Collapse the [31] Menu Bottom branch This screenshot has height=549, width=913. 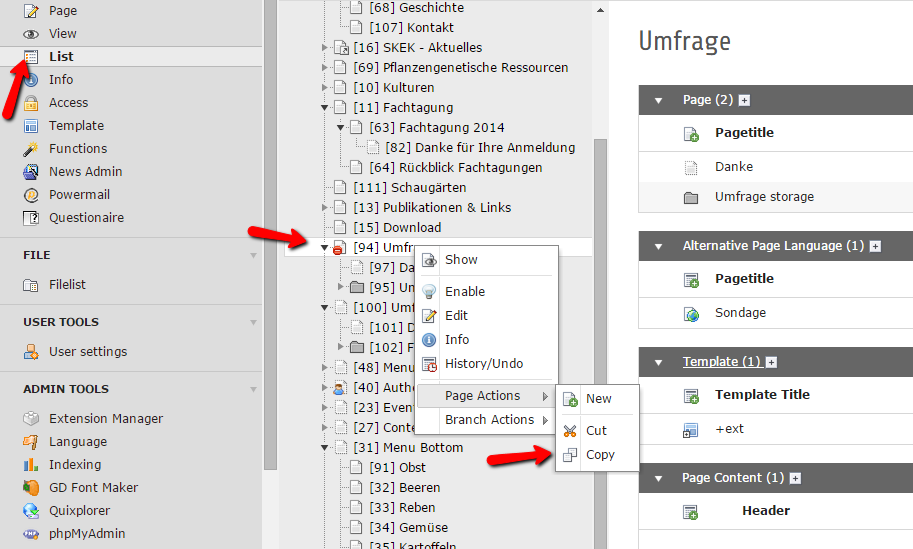coord(325,448)
